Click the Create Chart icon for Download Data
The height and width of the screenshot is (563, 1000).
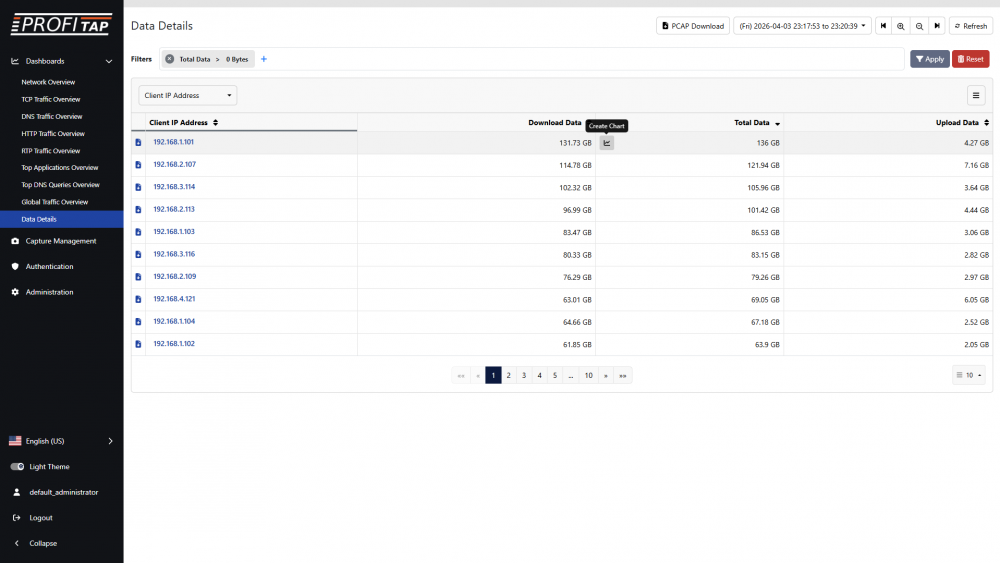coord(606,143)
